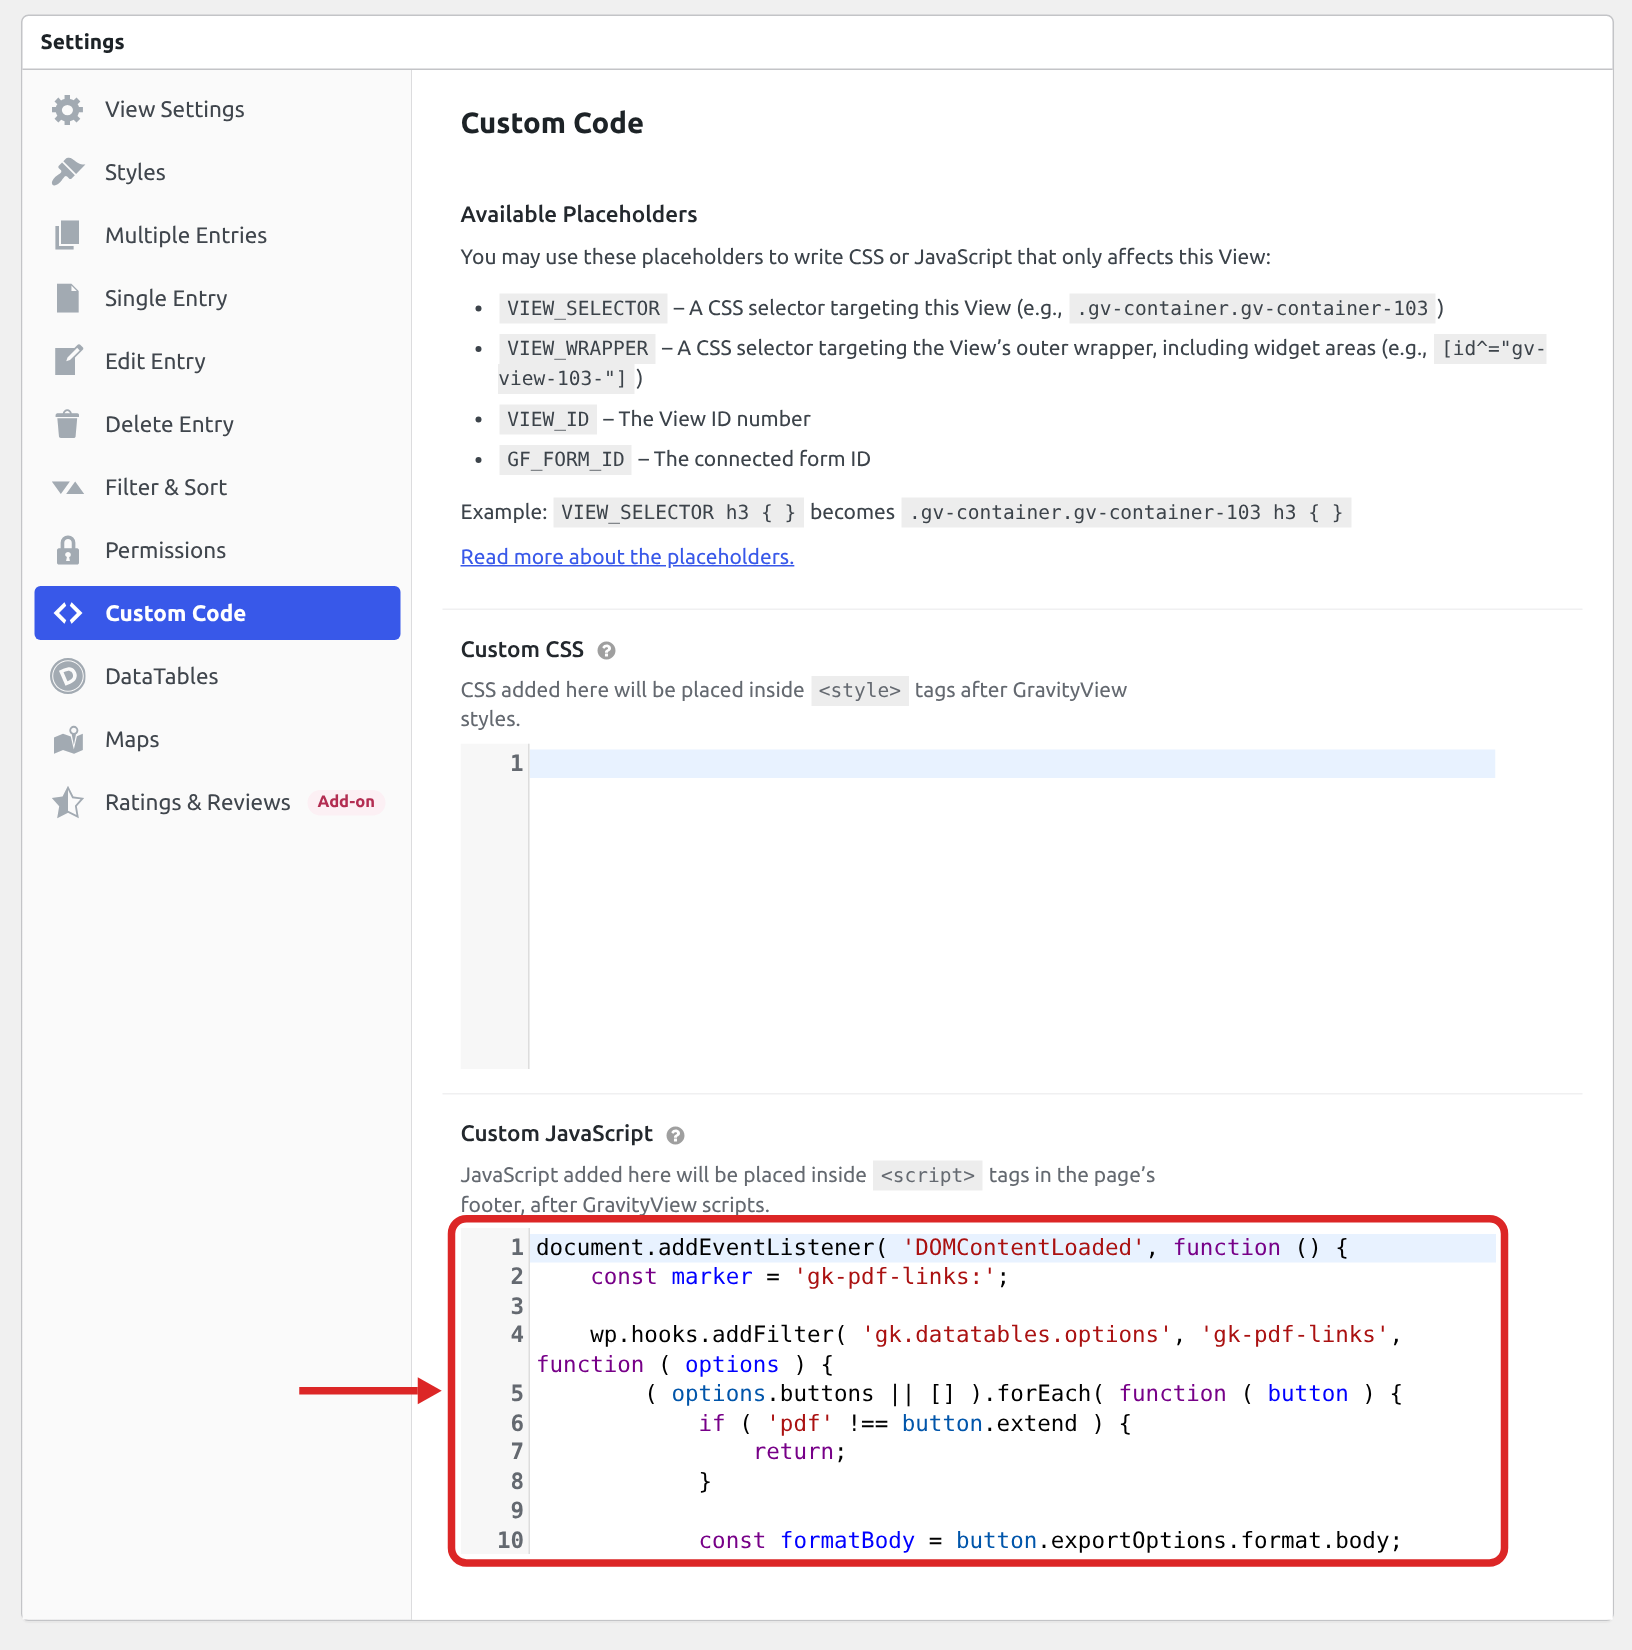This screenshot has width=1632, height=1650.
Task: Click the Multiple Entries pages icon
Action: (67, 235)
